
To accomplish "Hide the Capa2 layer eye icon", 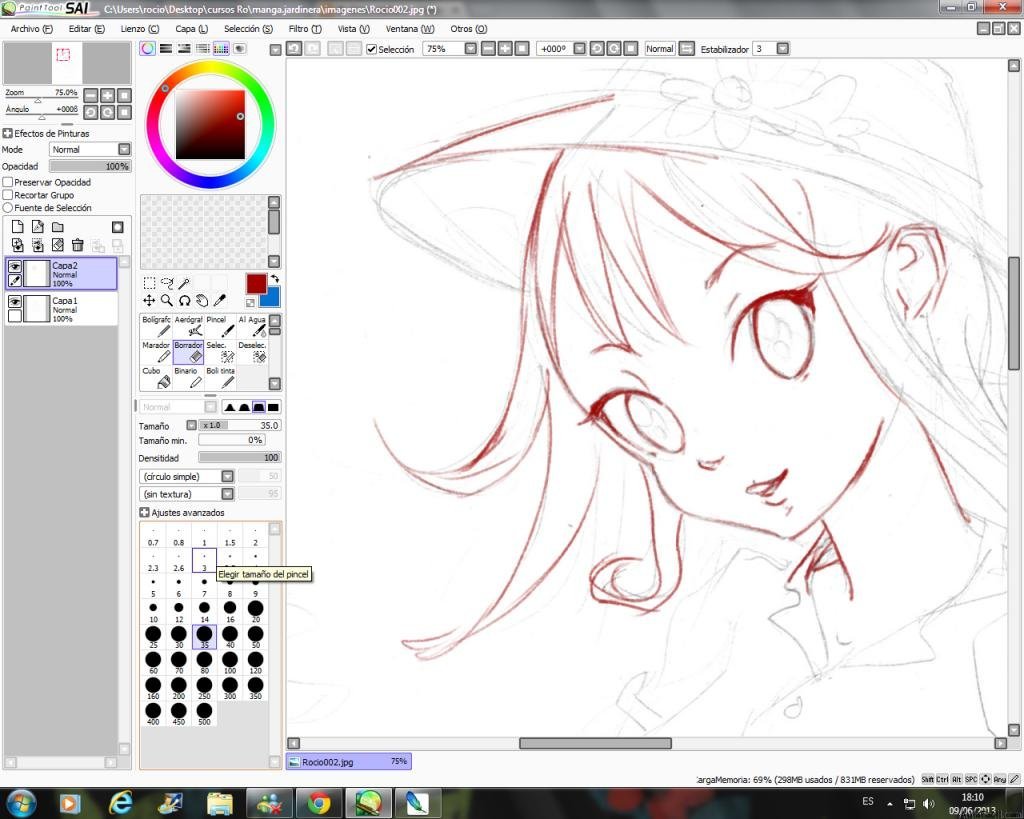I will point(14,266).
